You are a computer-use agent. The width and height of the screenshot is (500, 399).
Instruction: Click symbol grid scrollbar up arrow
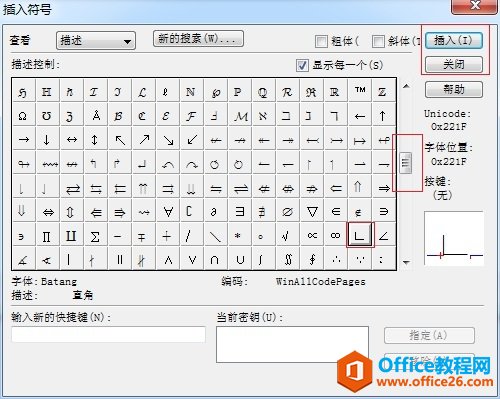tap(406, 86)
